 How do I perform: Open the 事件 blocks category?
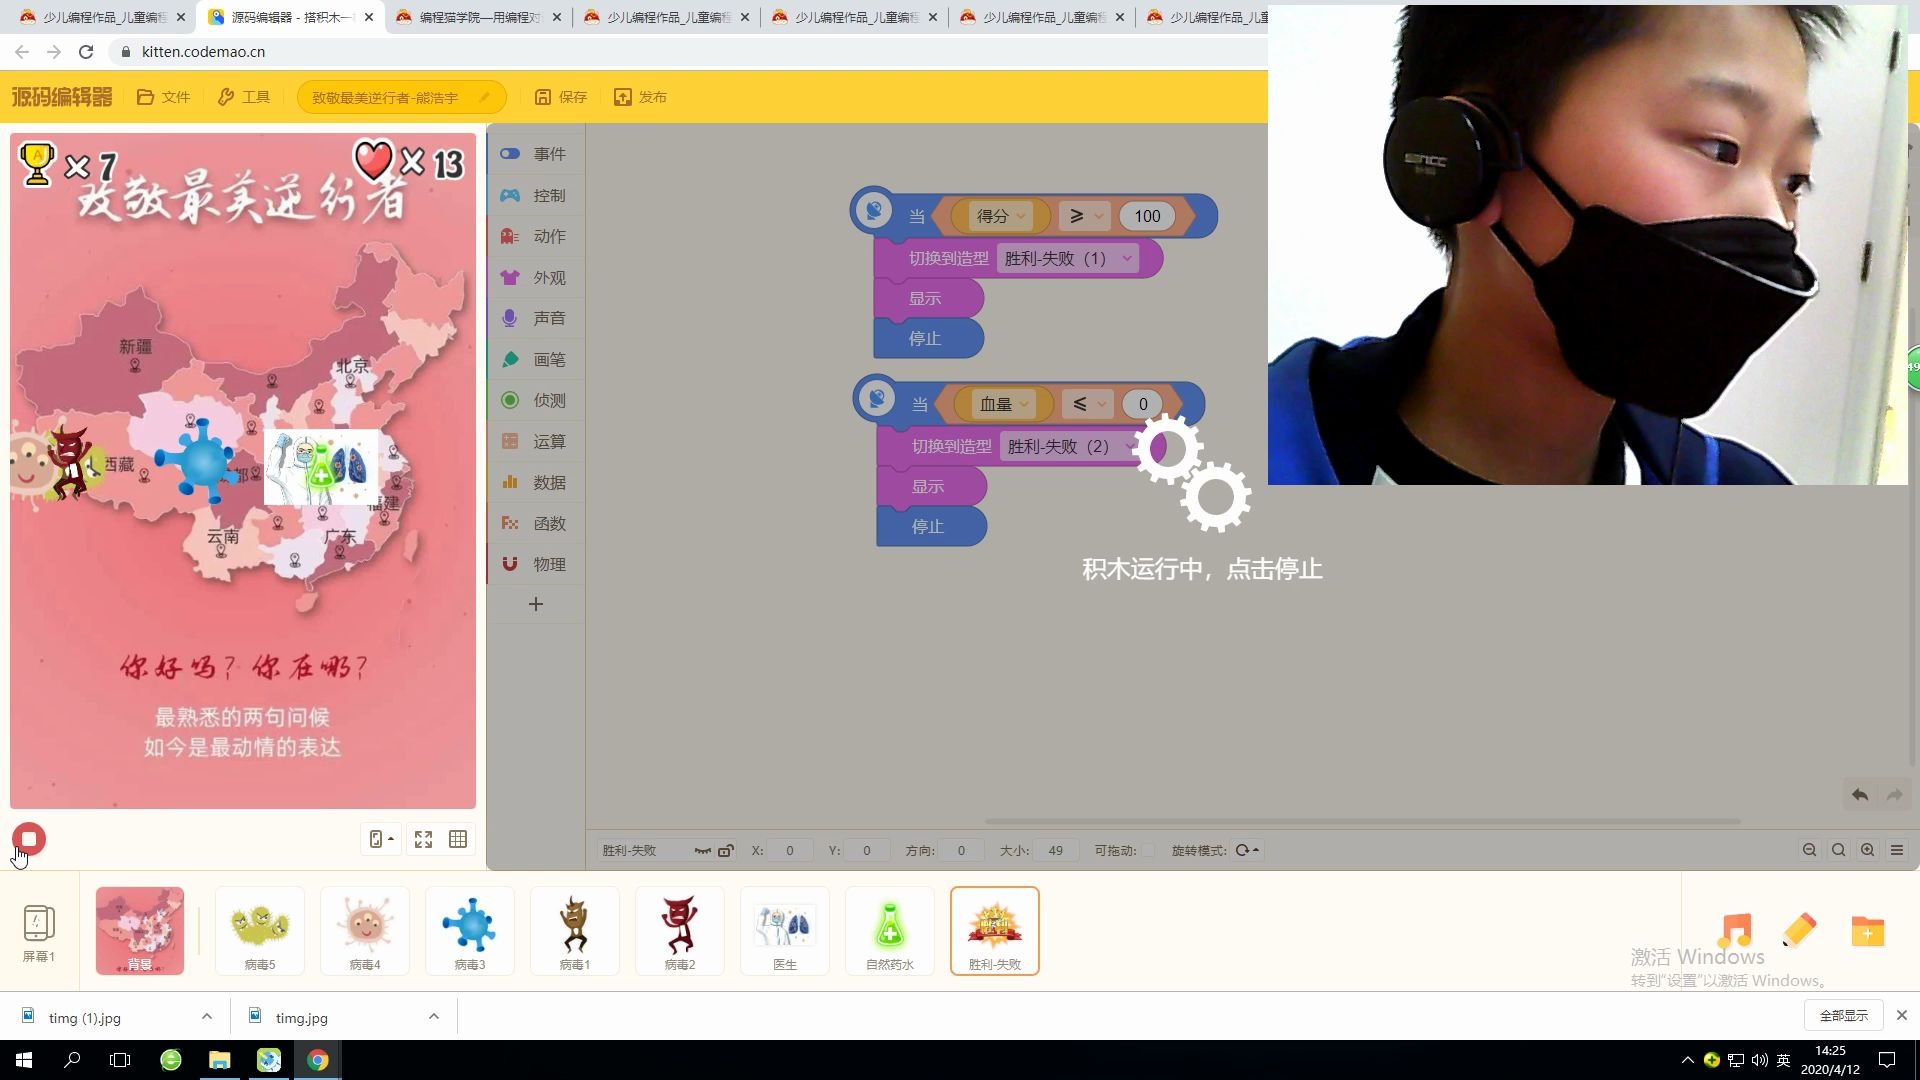[x=537, y=154]
